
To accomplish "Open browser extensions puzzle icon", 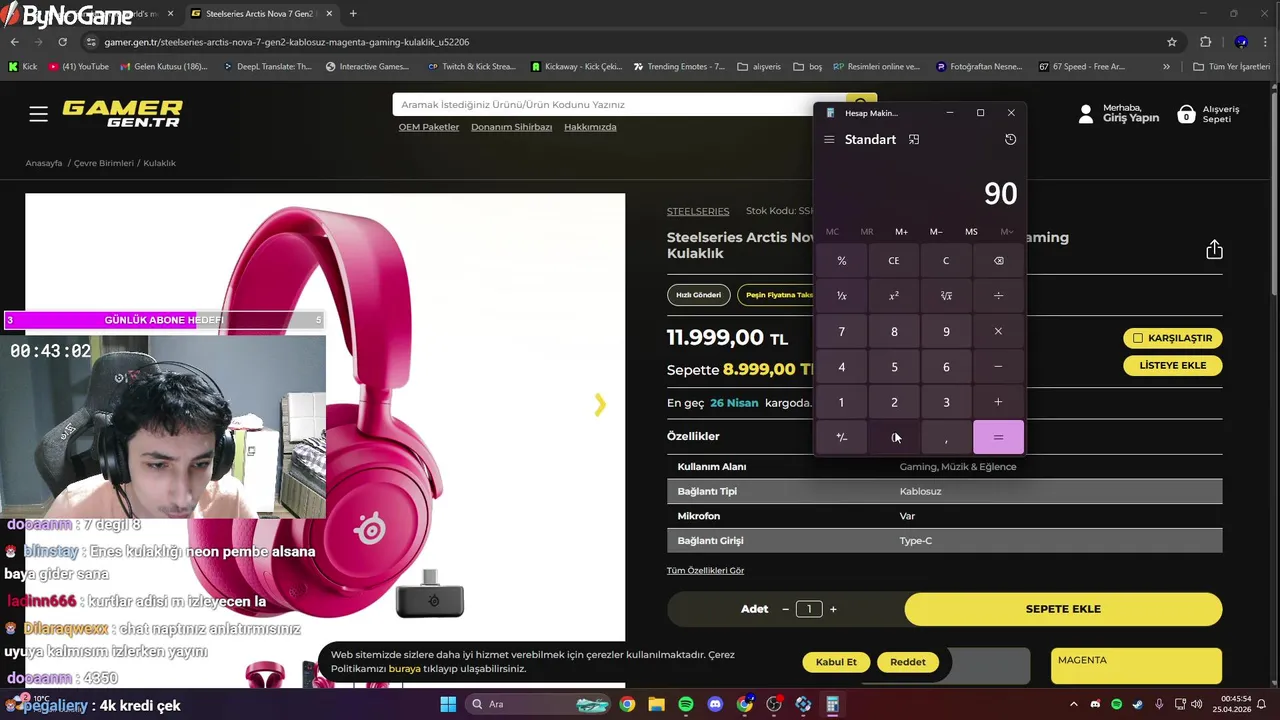I will (1206, 42).
